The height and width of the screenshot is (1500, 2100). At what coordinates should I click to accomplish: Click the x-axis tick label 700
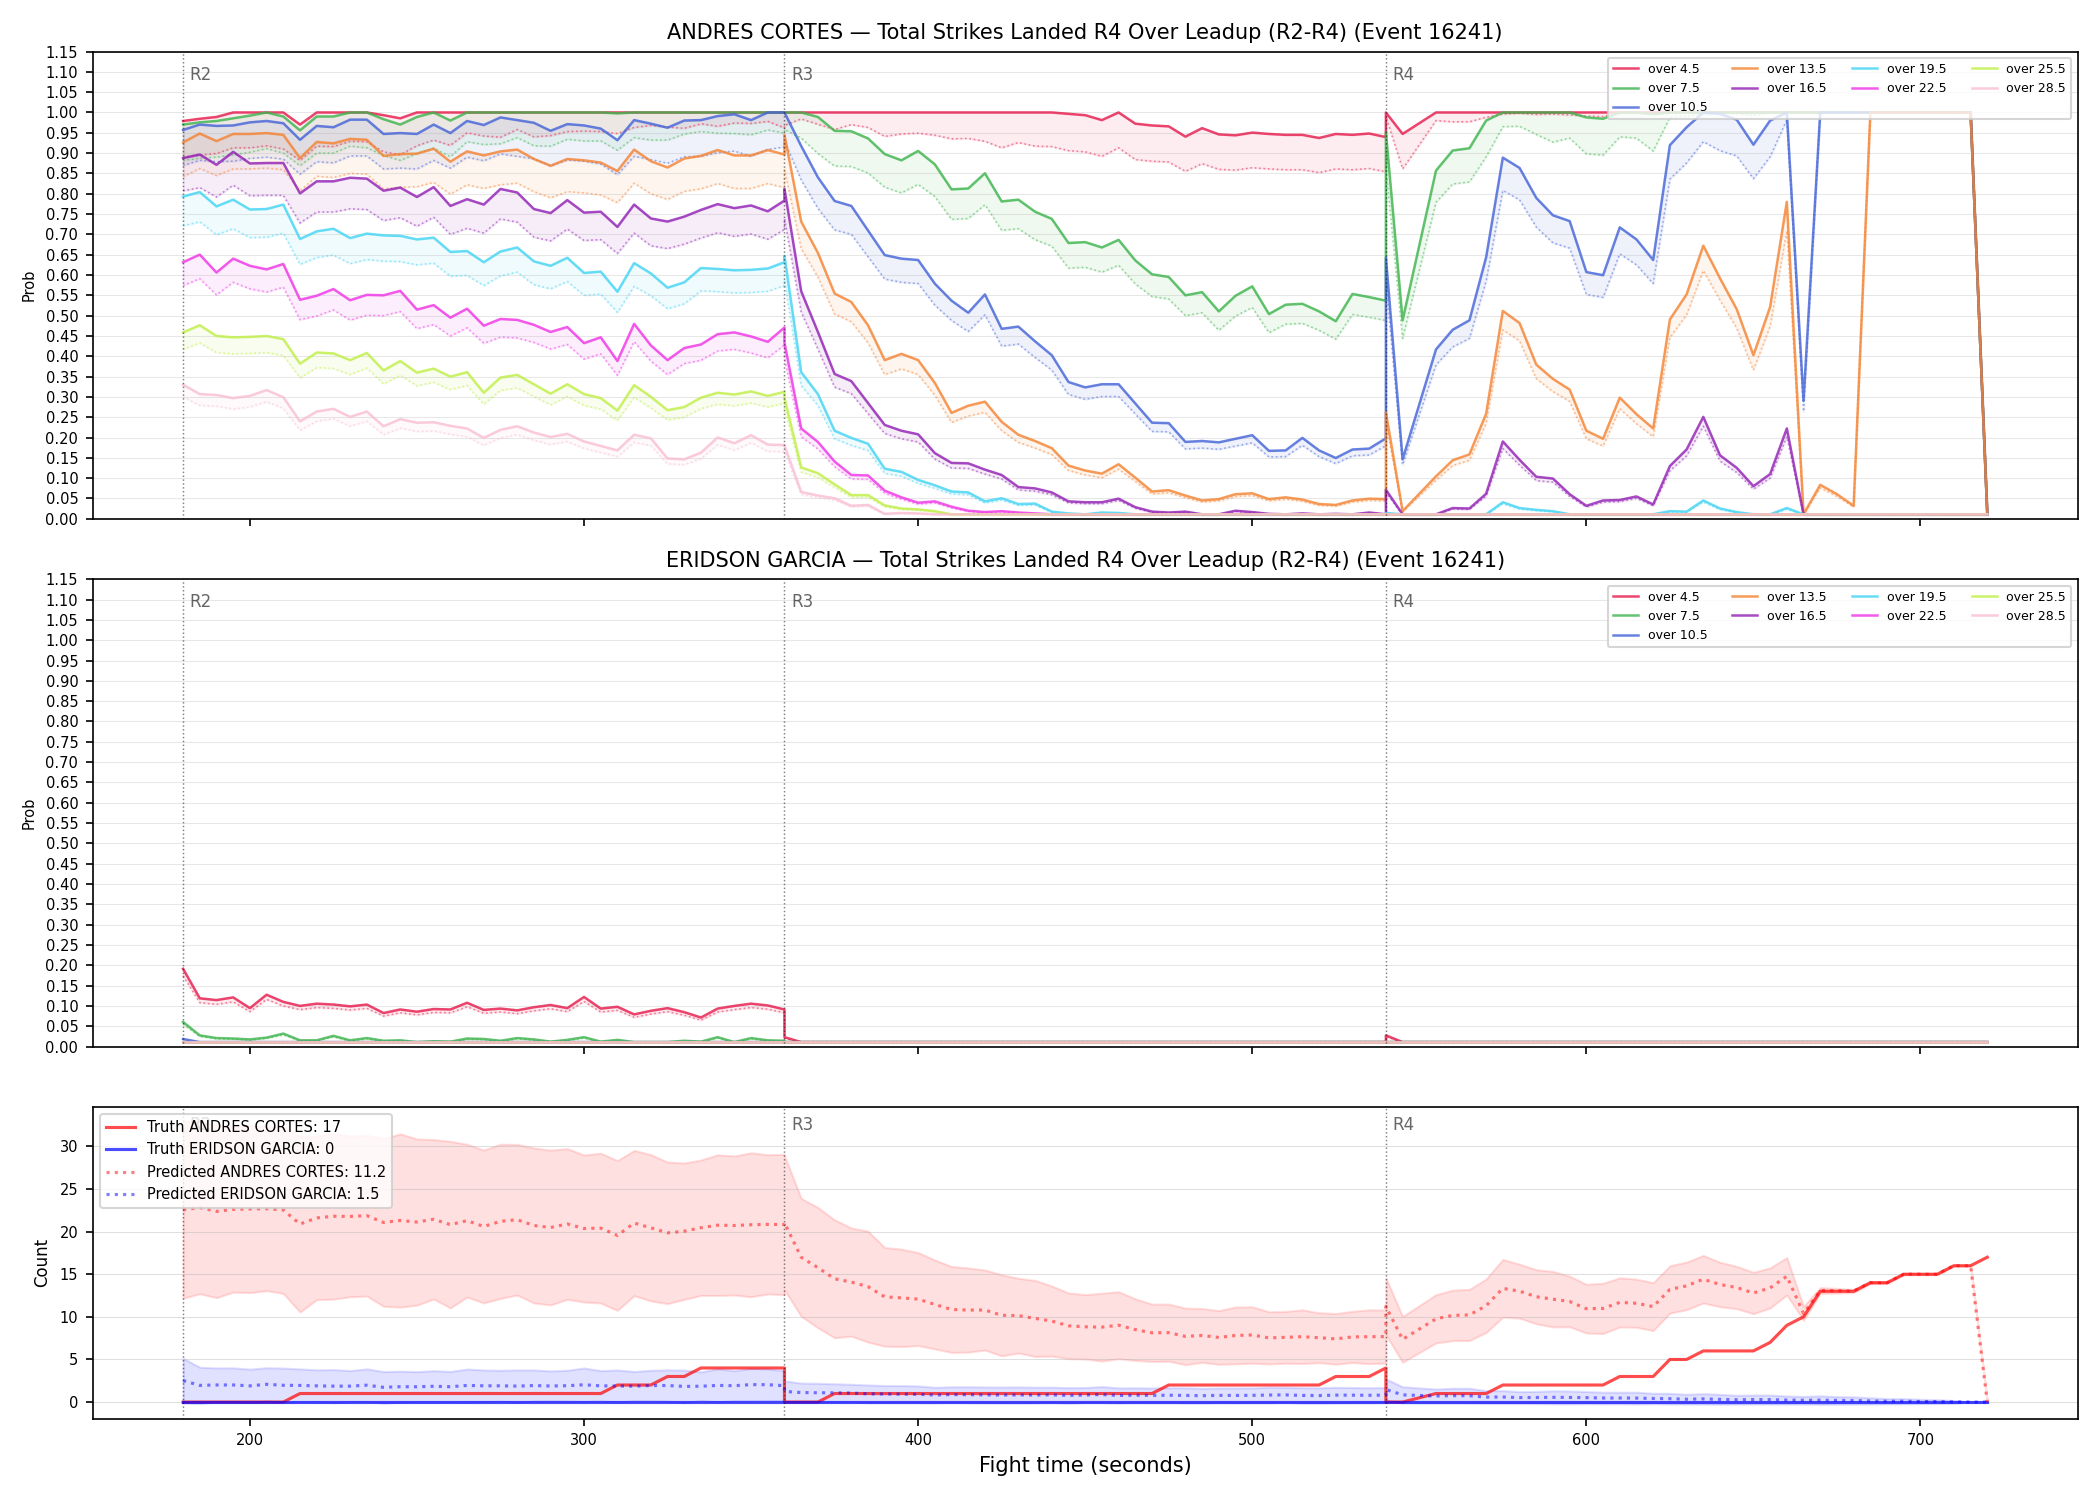(x=1920, y=1439)
